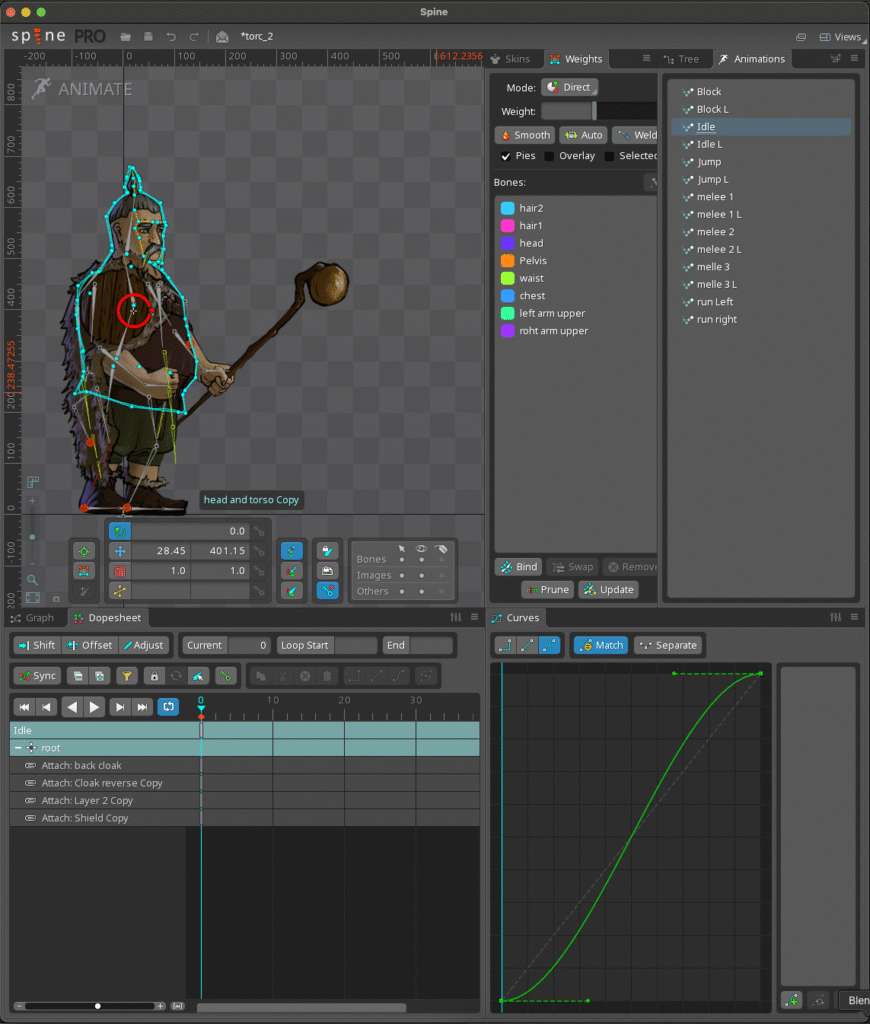This screenshot has height=1024, width=870.
Task: Click the dopesheet lock icon
Action: 153,676
